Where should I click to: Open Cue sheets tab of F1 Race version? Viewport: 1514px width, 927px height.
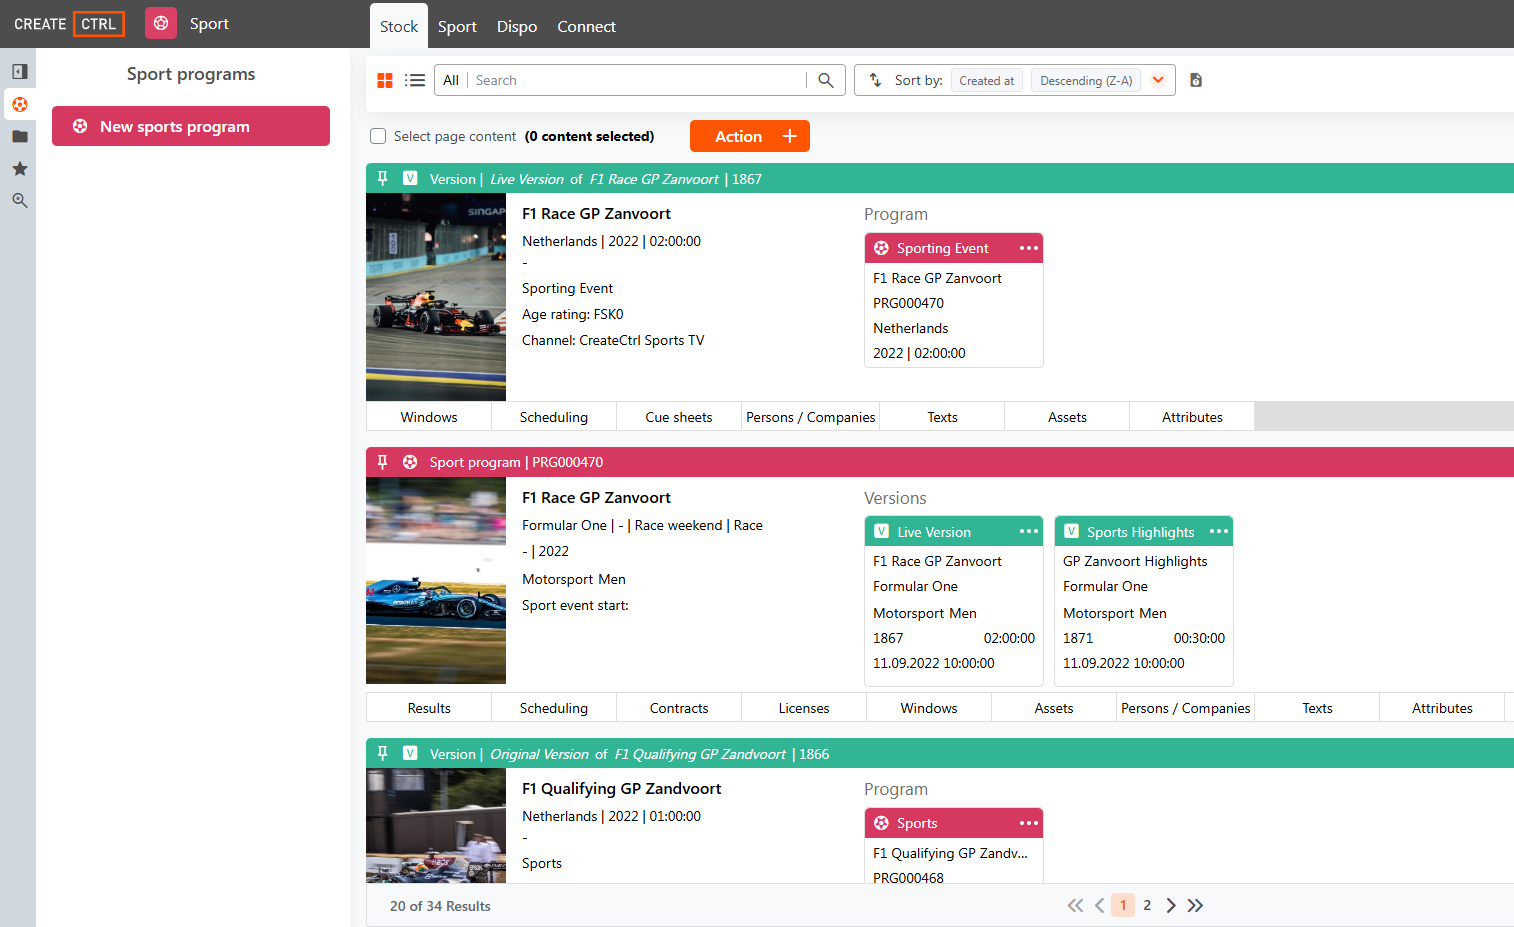coord(679,417)
